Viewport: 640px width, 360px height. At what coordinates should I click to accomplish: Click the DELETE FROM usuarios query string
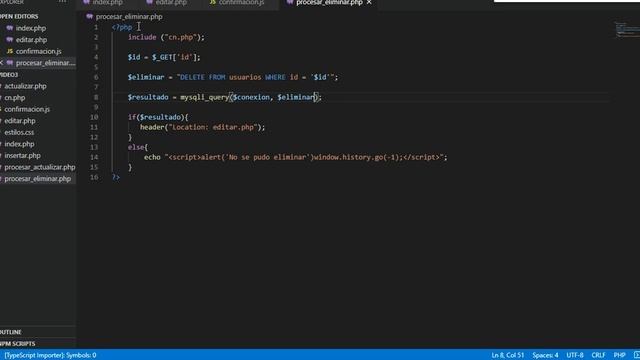[256, 77]
